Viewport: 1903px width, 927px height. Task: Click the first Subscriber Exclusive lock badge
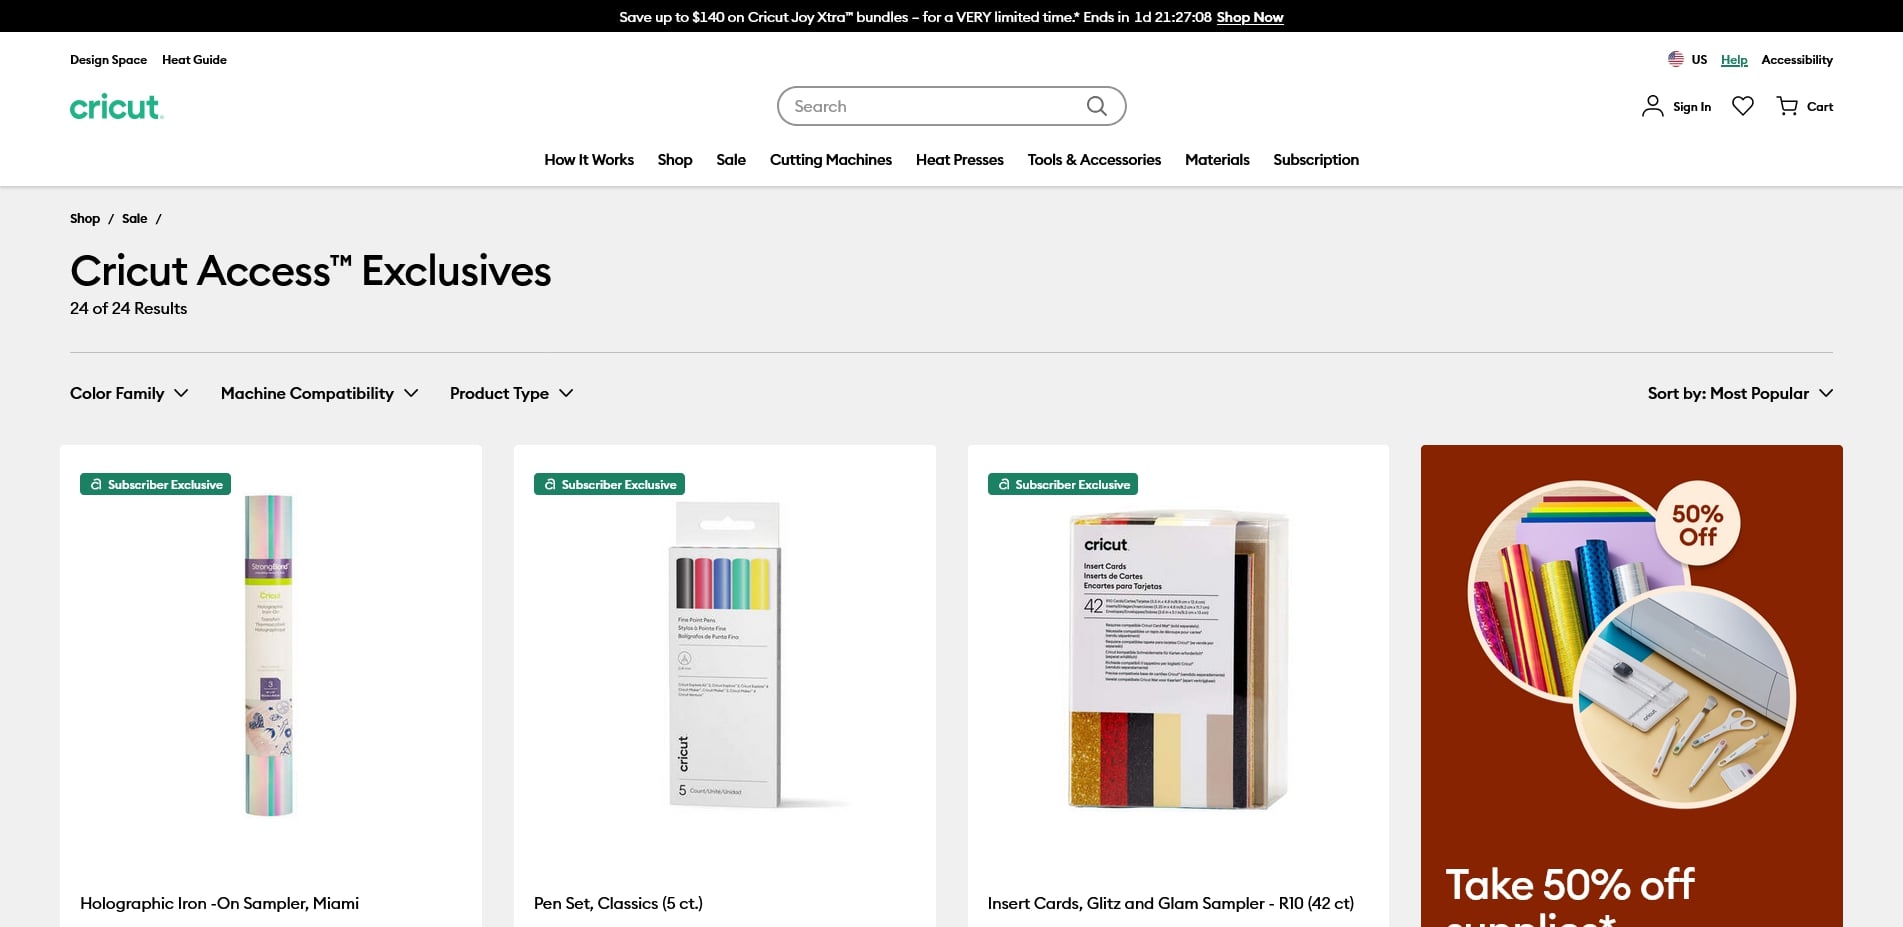click(155, 484)
